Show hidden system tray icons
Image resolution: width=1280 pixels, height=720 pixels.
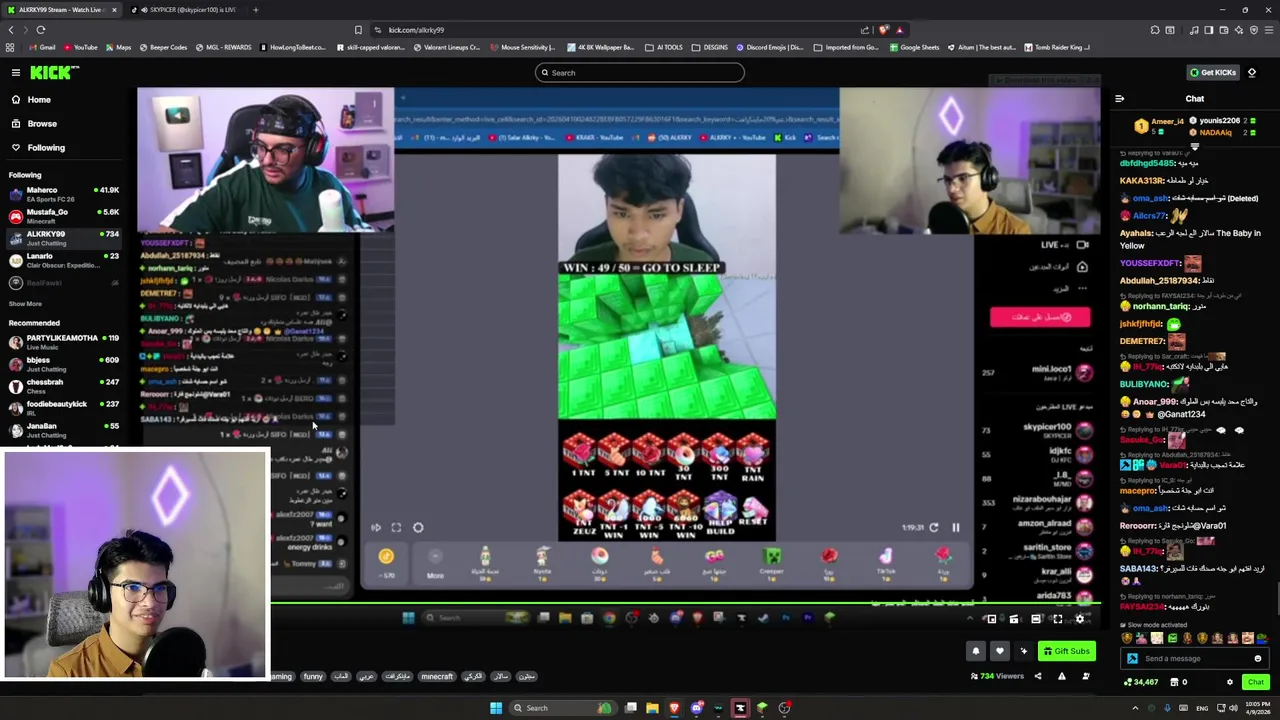(x=1134, y=708)
